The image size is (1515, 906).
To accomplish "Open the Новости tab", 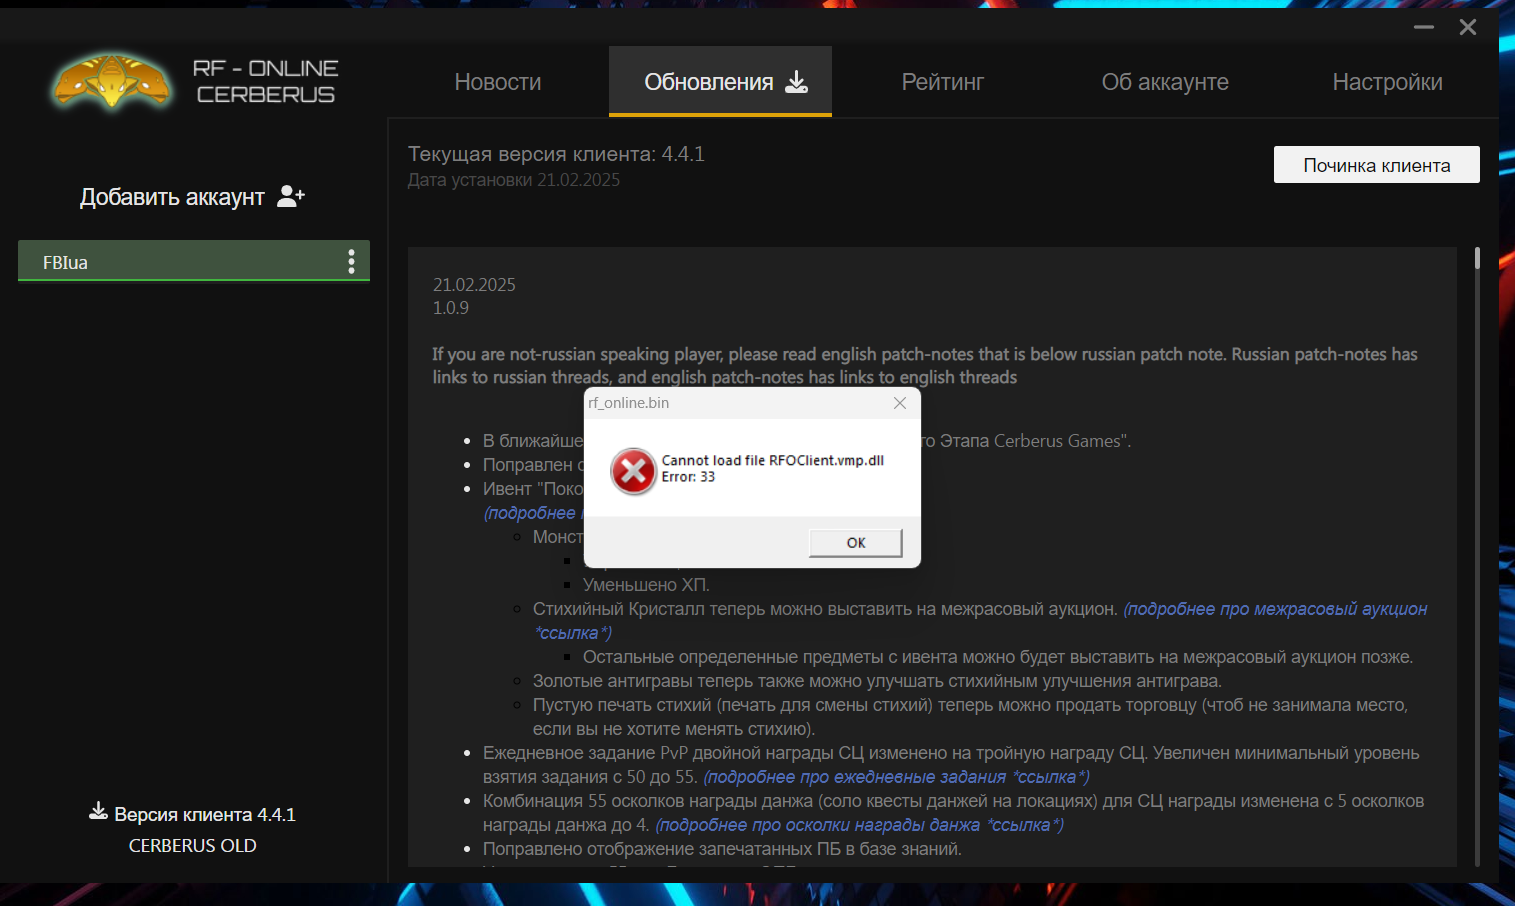I will (498, 82).
